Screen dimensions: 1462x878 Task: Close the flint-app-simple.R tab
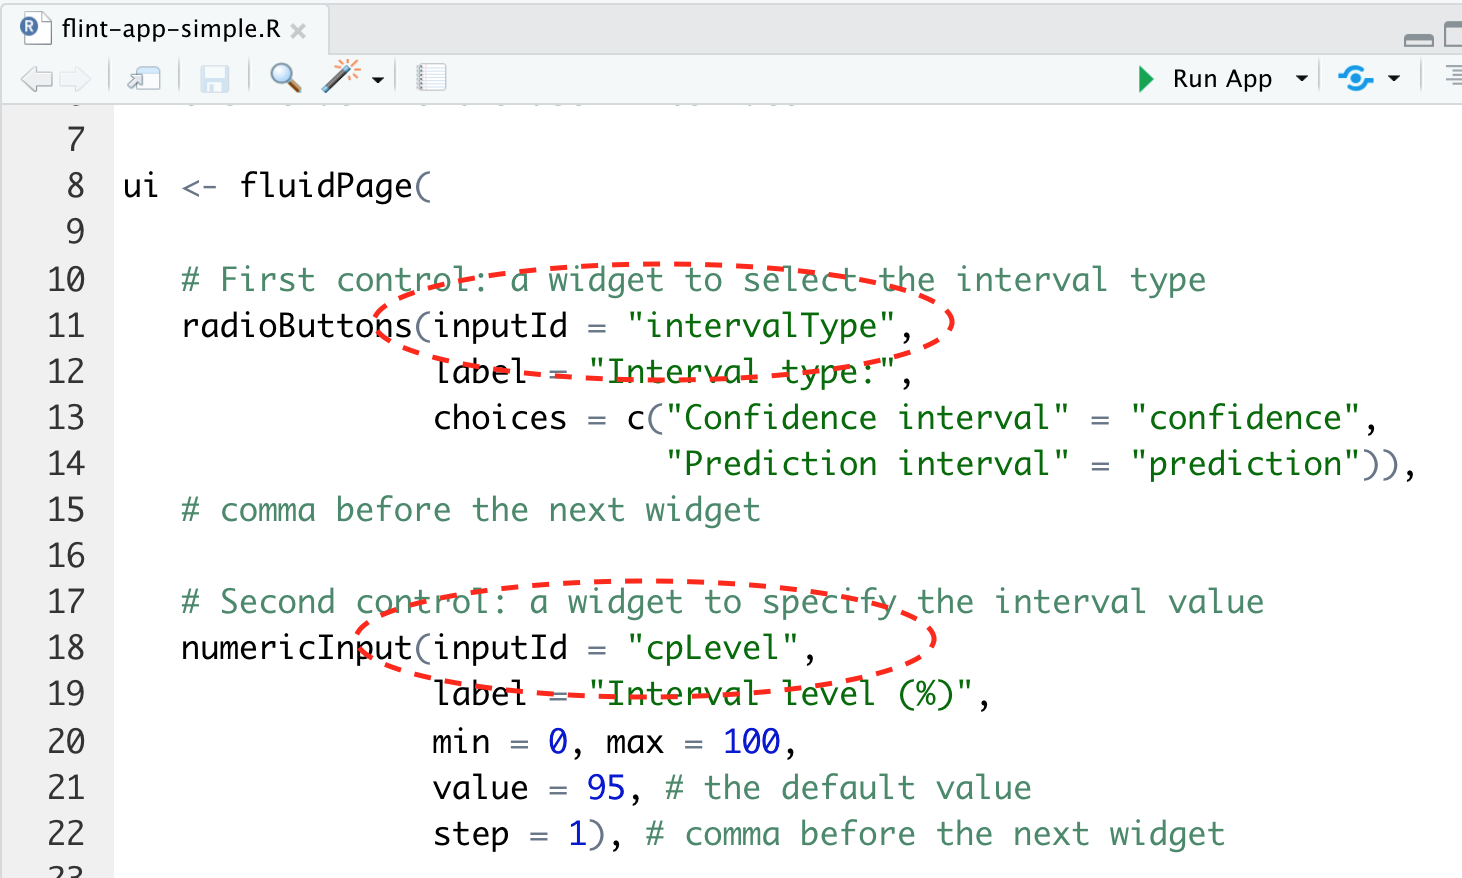coord(298,31)
